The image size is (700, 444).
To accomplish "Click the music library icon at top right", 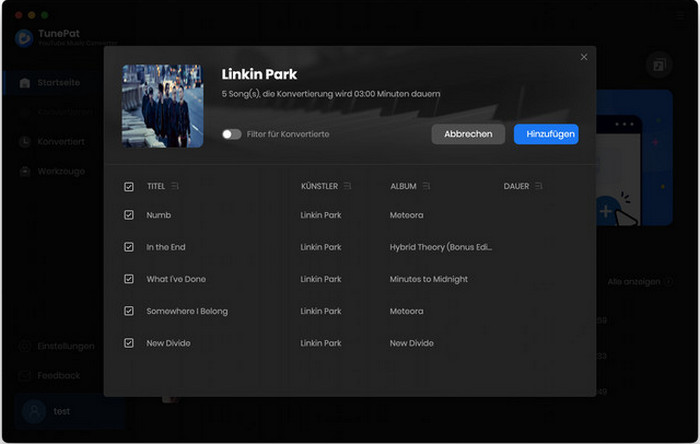I will click(x=659, y=66).
